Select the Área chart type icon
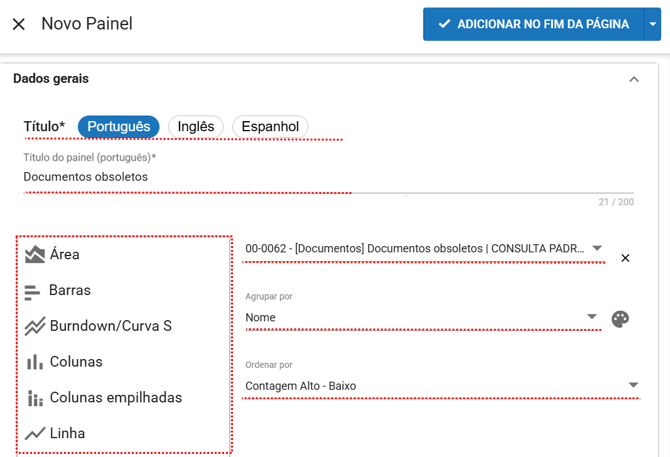This screenshot has height=457, width=670. click(35, 254)
